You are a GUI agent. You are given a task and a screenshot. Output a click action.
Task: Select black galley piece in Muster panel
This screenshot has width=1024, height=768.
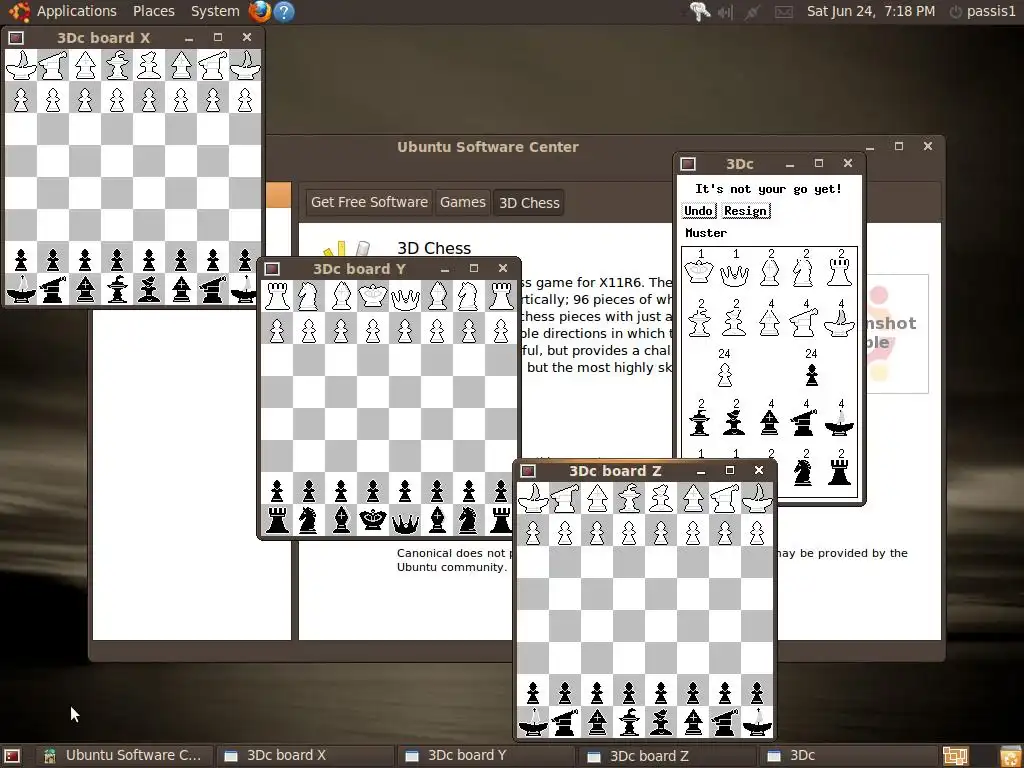click(840, 423)
